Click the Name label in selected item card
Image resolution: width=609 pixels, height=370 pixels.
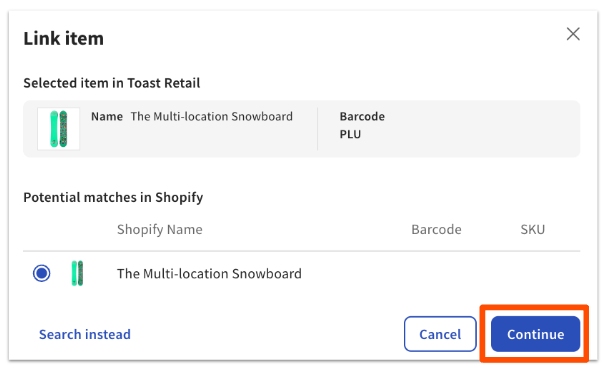(107, 116)
